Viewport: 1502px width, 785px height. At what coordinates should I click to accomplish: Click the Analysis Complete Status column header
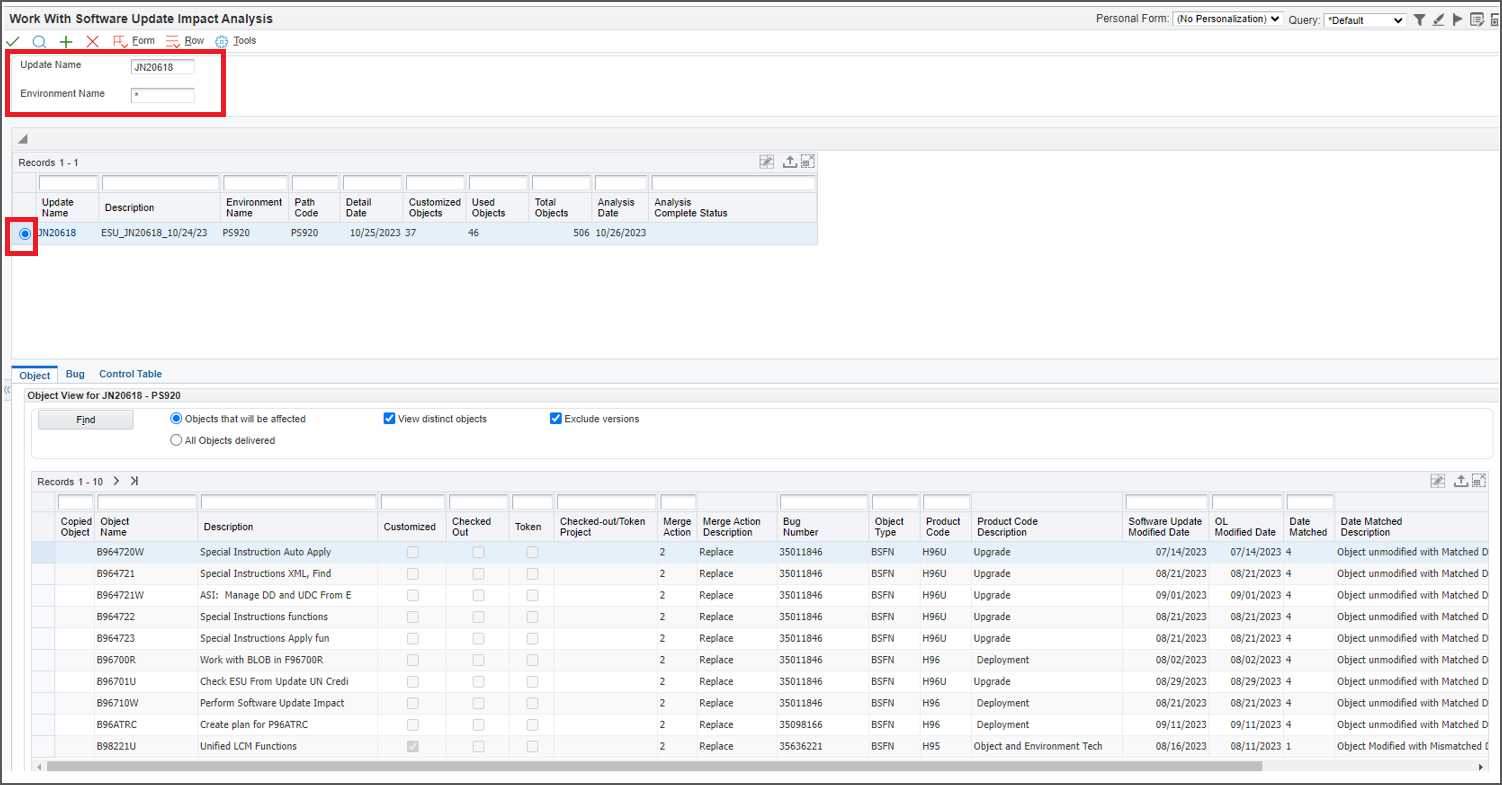691,208
